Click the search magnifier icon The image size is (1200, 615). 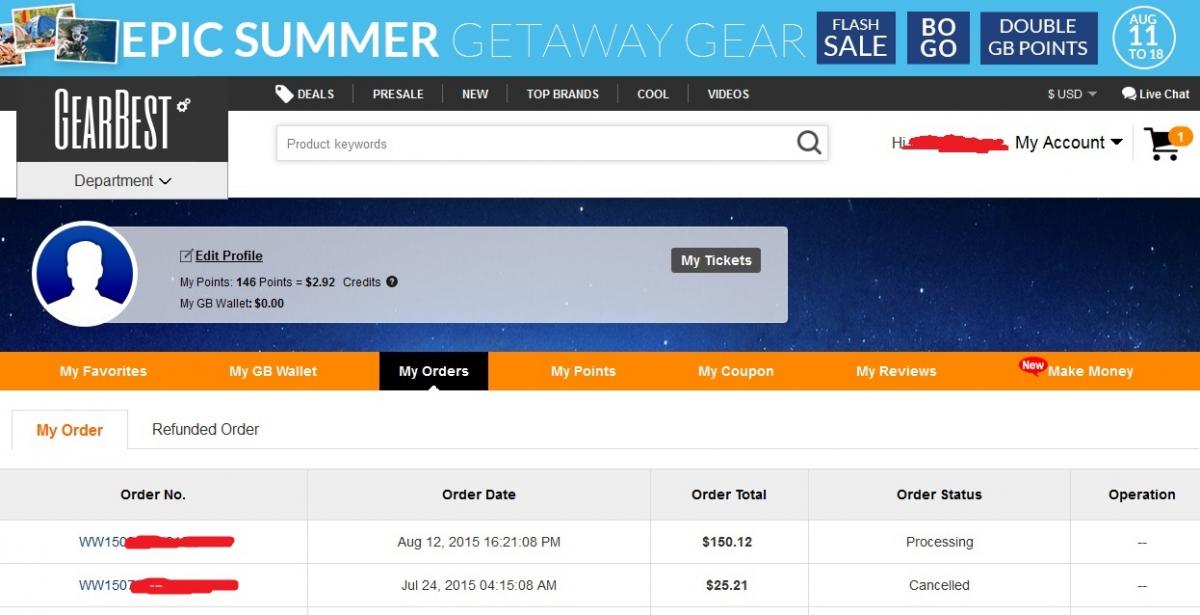pyautogui.click(x=809, y=143)
